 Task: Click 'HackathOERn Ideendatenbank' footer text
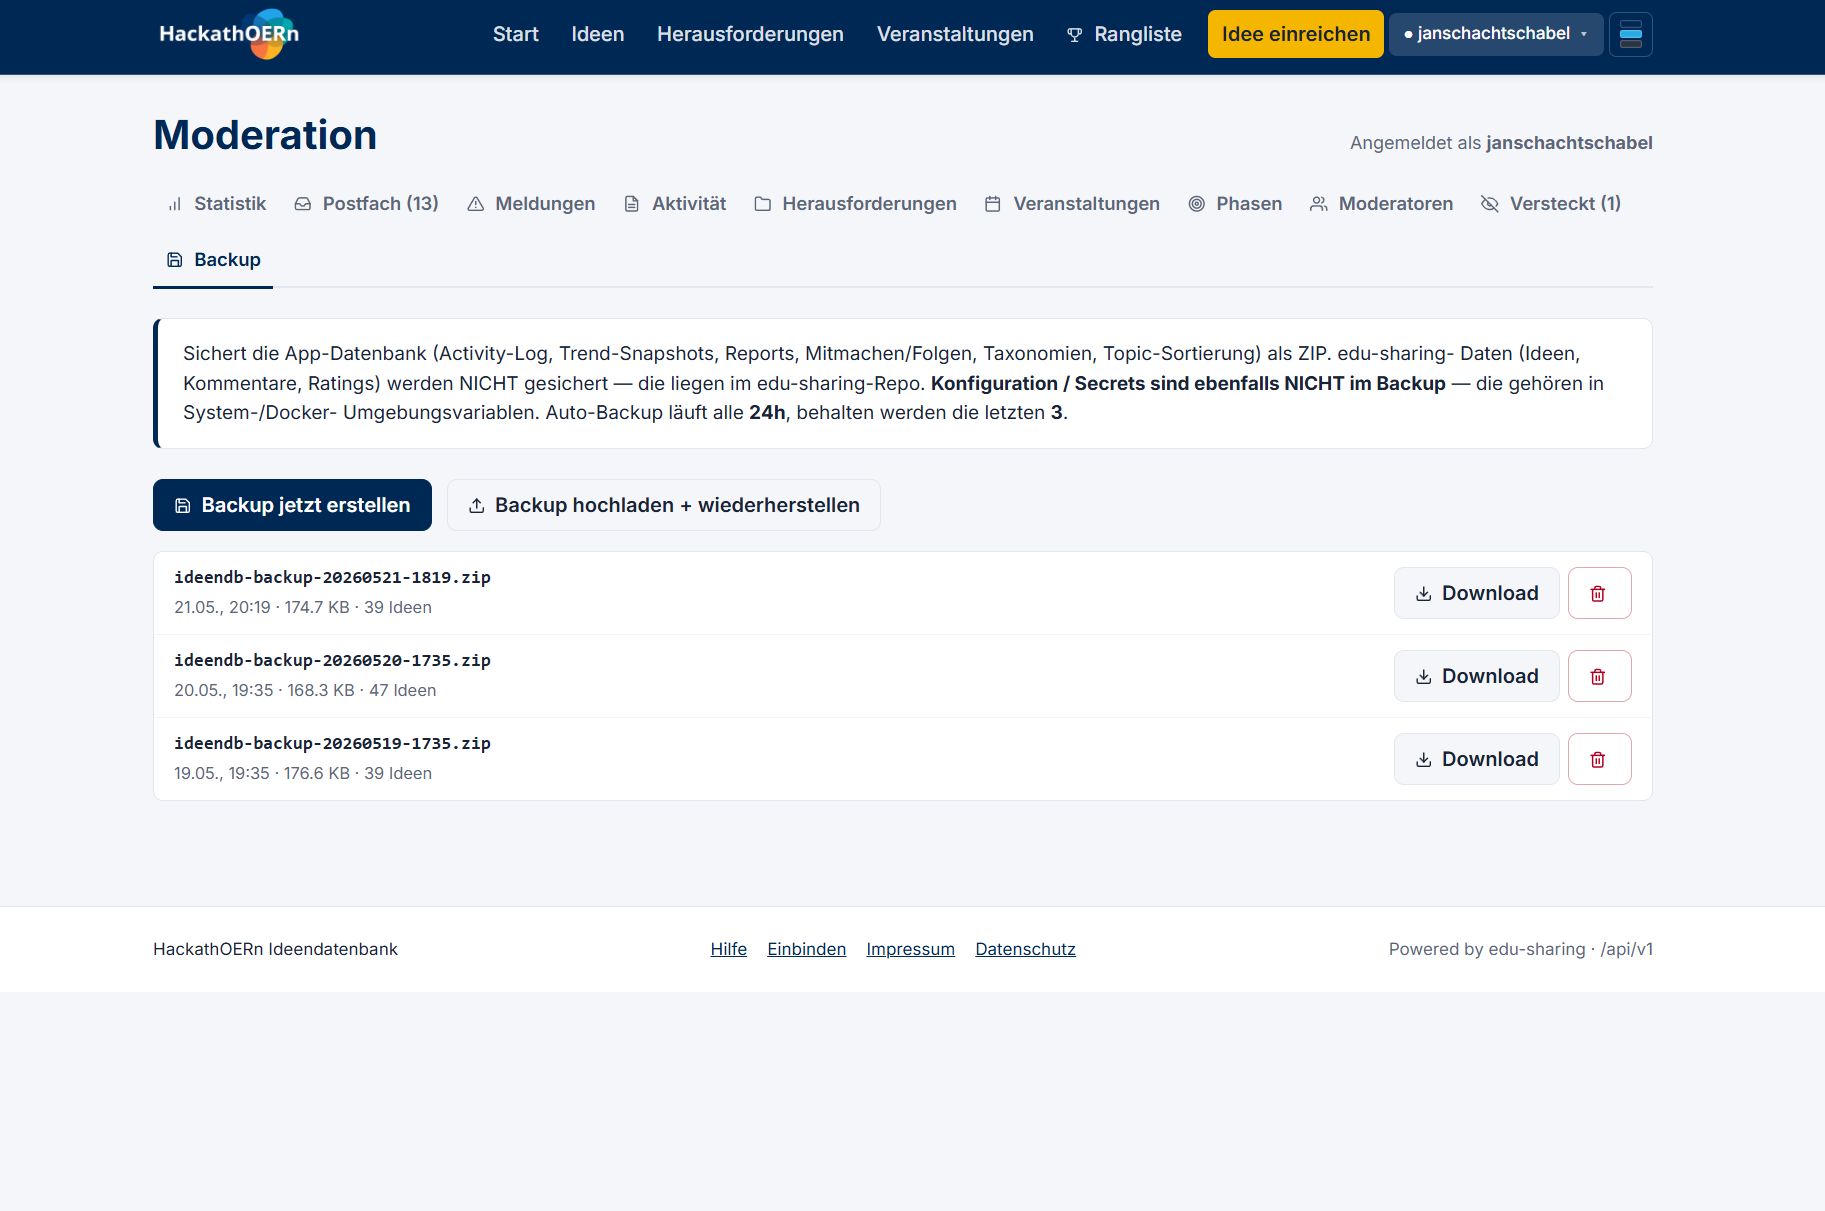275,949
